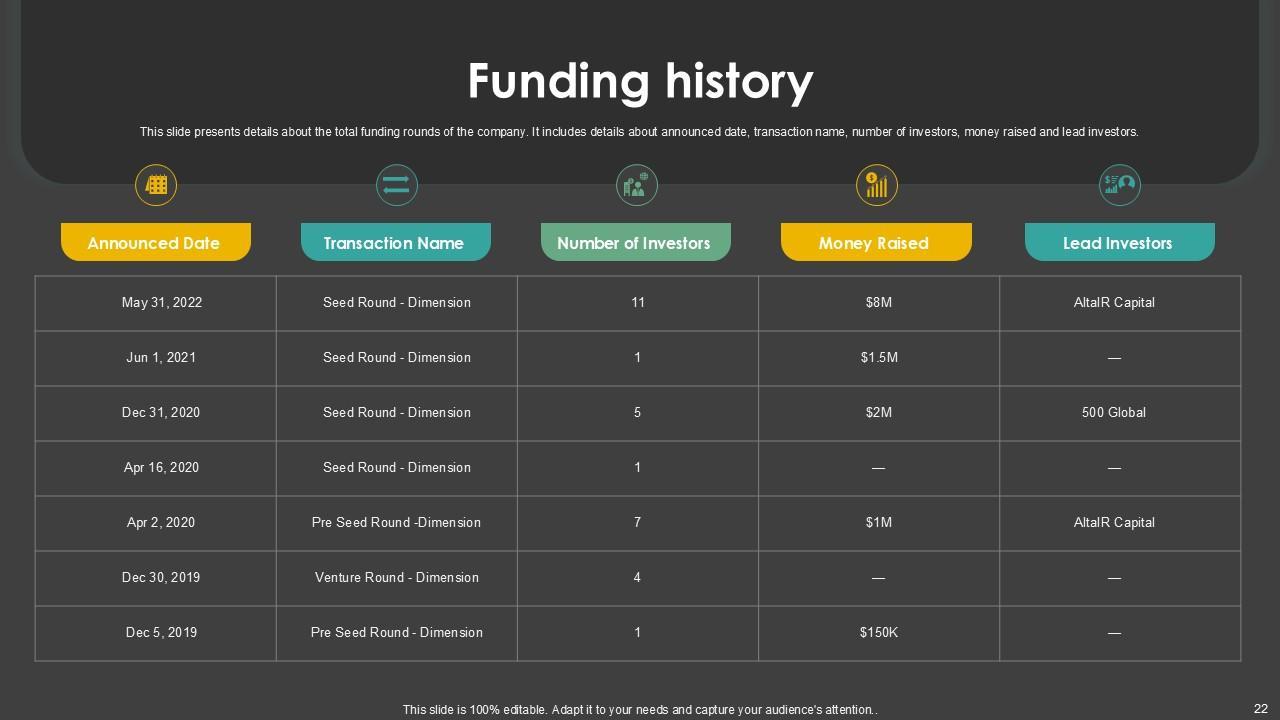Select the Lead Investors header label
The height and width of the screenshot is (720, 1280).
1118,243
